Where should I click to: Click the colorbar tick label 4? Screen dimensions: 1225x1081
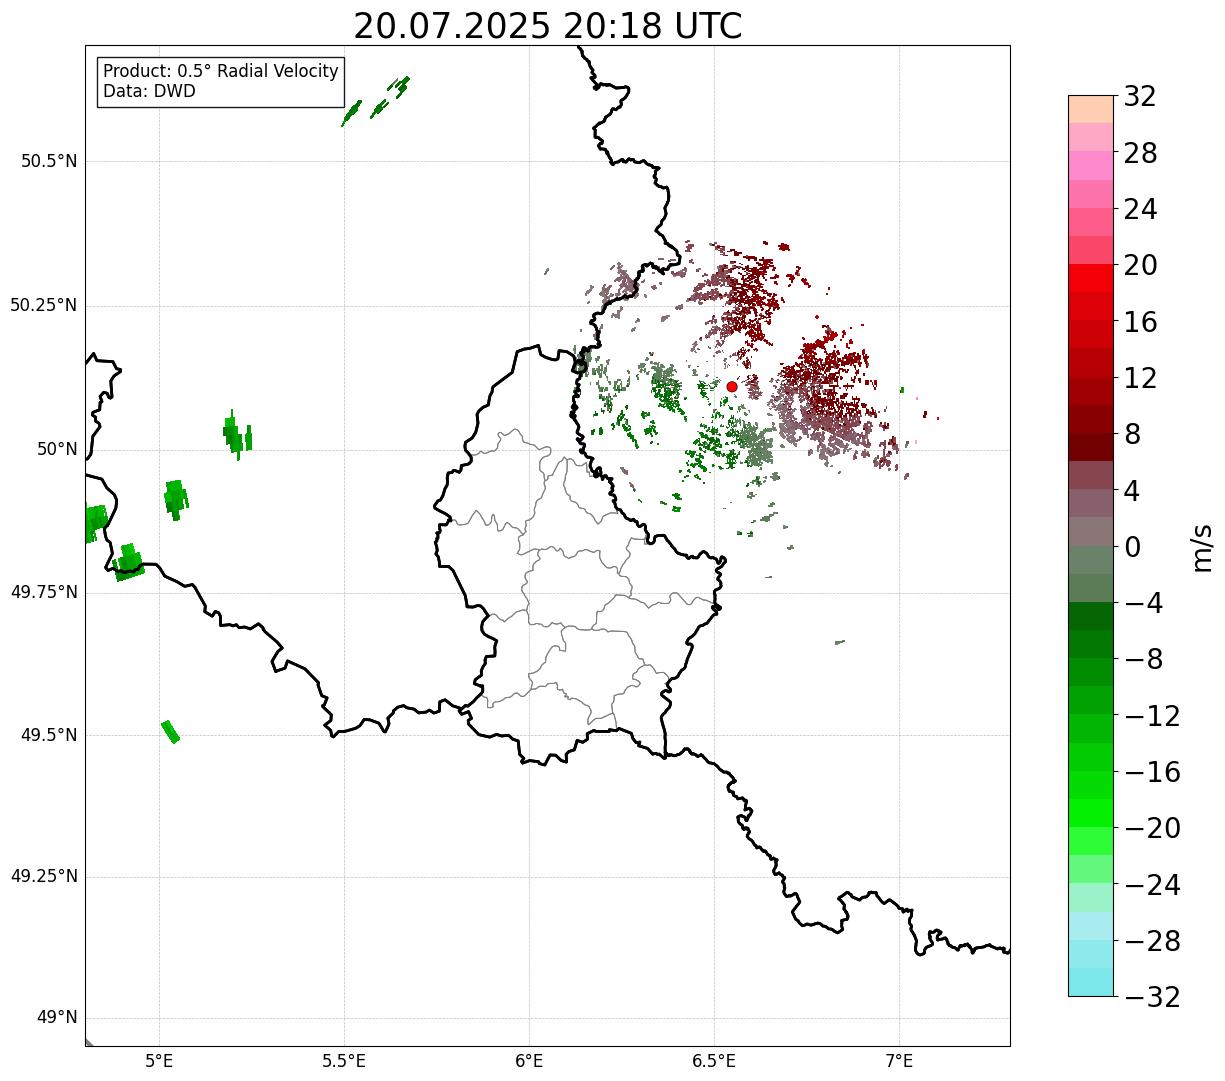click(x=1132, y=491)
